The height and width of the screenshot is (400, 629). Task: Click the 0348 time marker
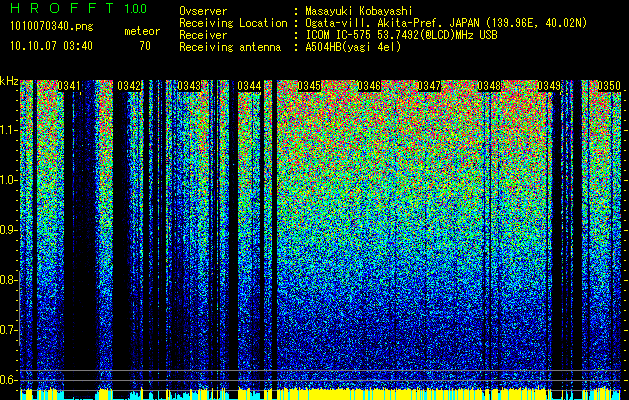[x=489, y=86]
